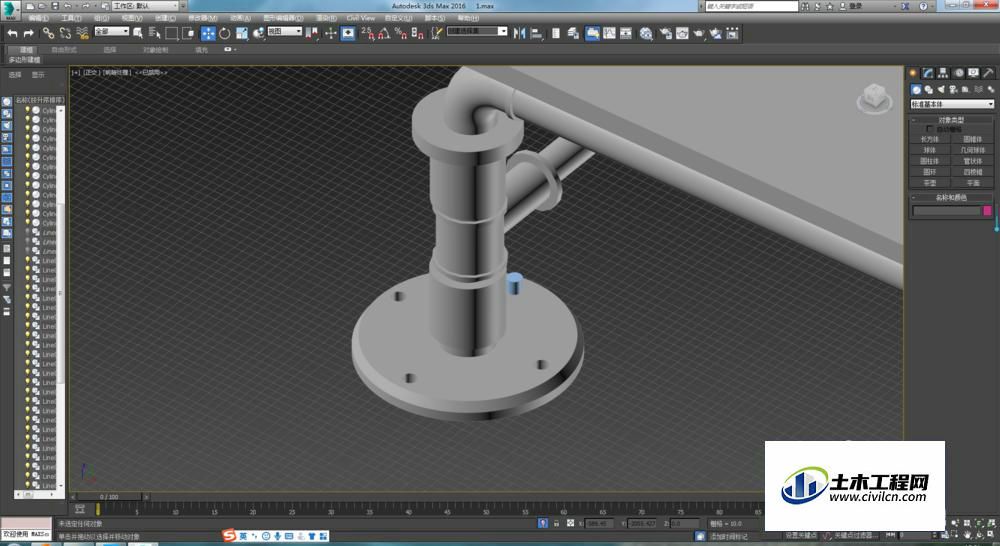
Task: Open the 全部 selection filter dropdown
Action: pyautogui.click(x=112, y=31)
